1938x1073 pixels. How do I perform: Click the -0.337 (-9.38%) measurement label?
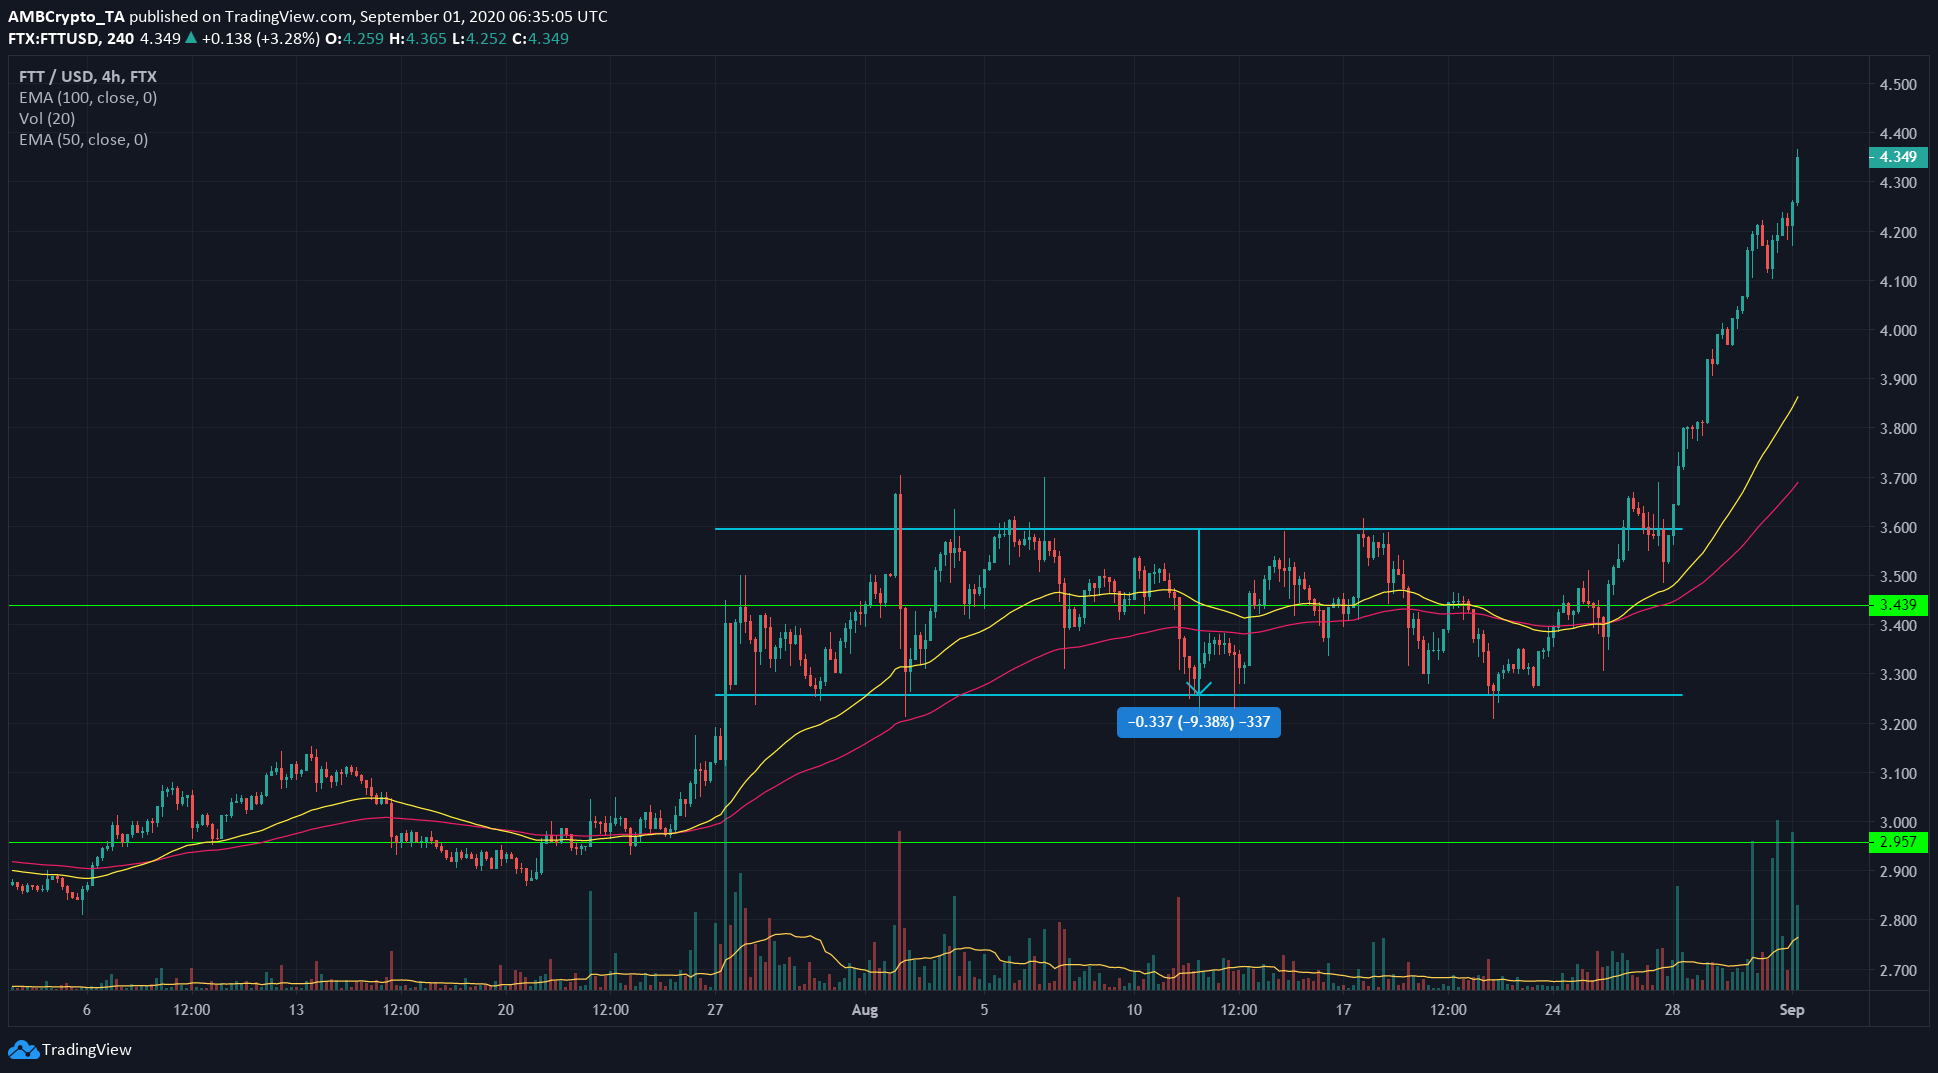click(x=1198, y=722)
